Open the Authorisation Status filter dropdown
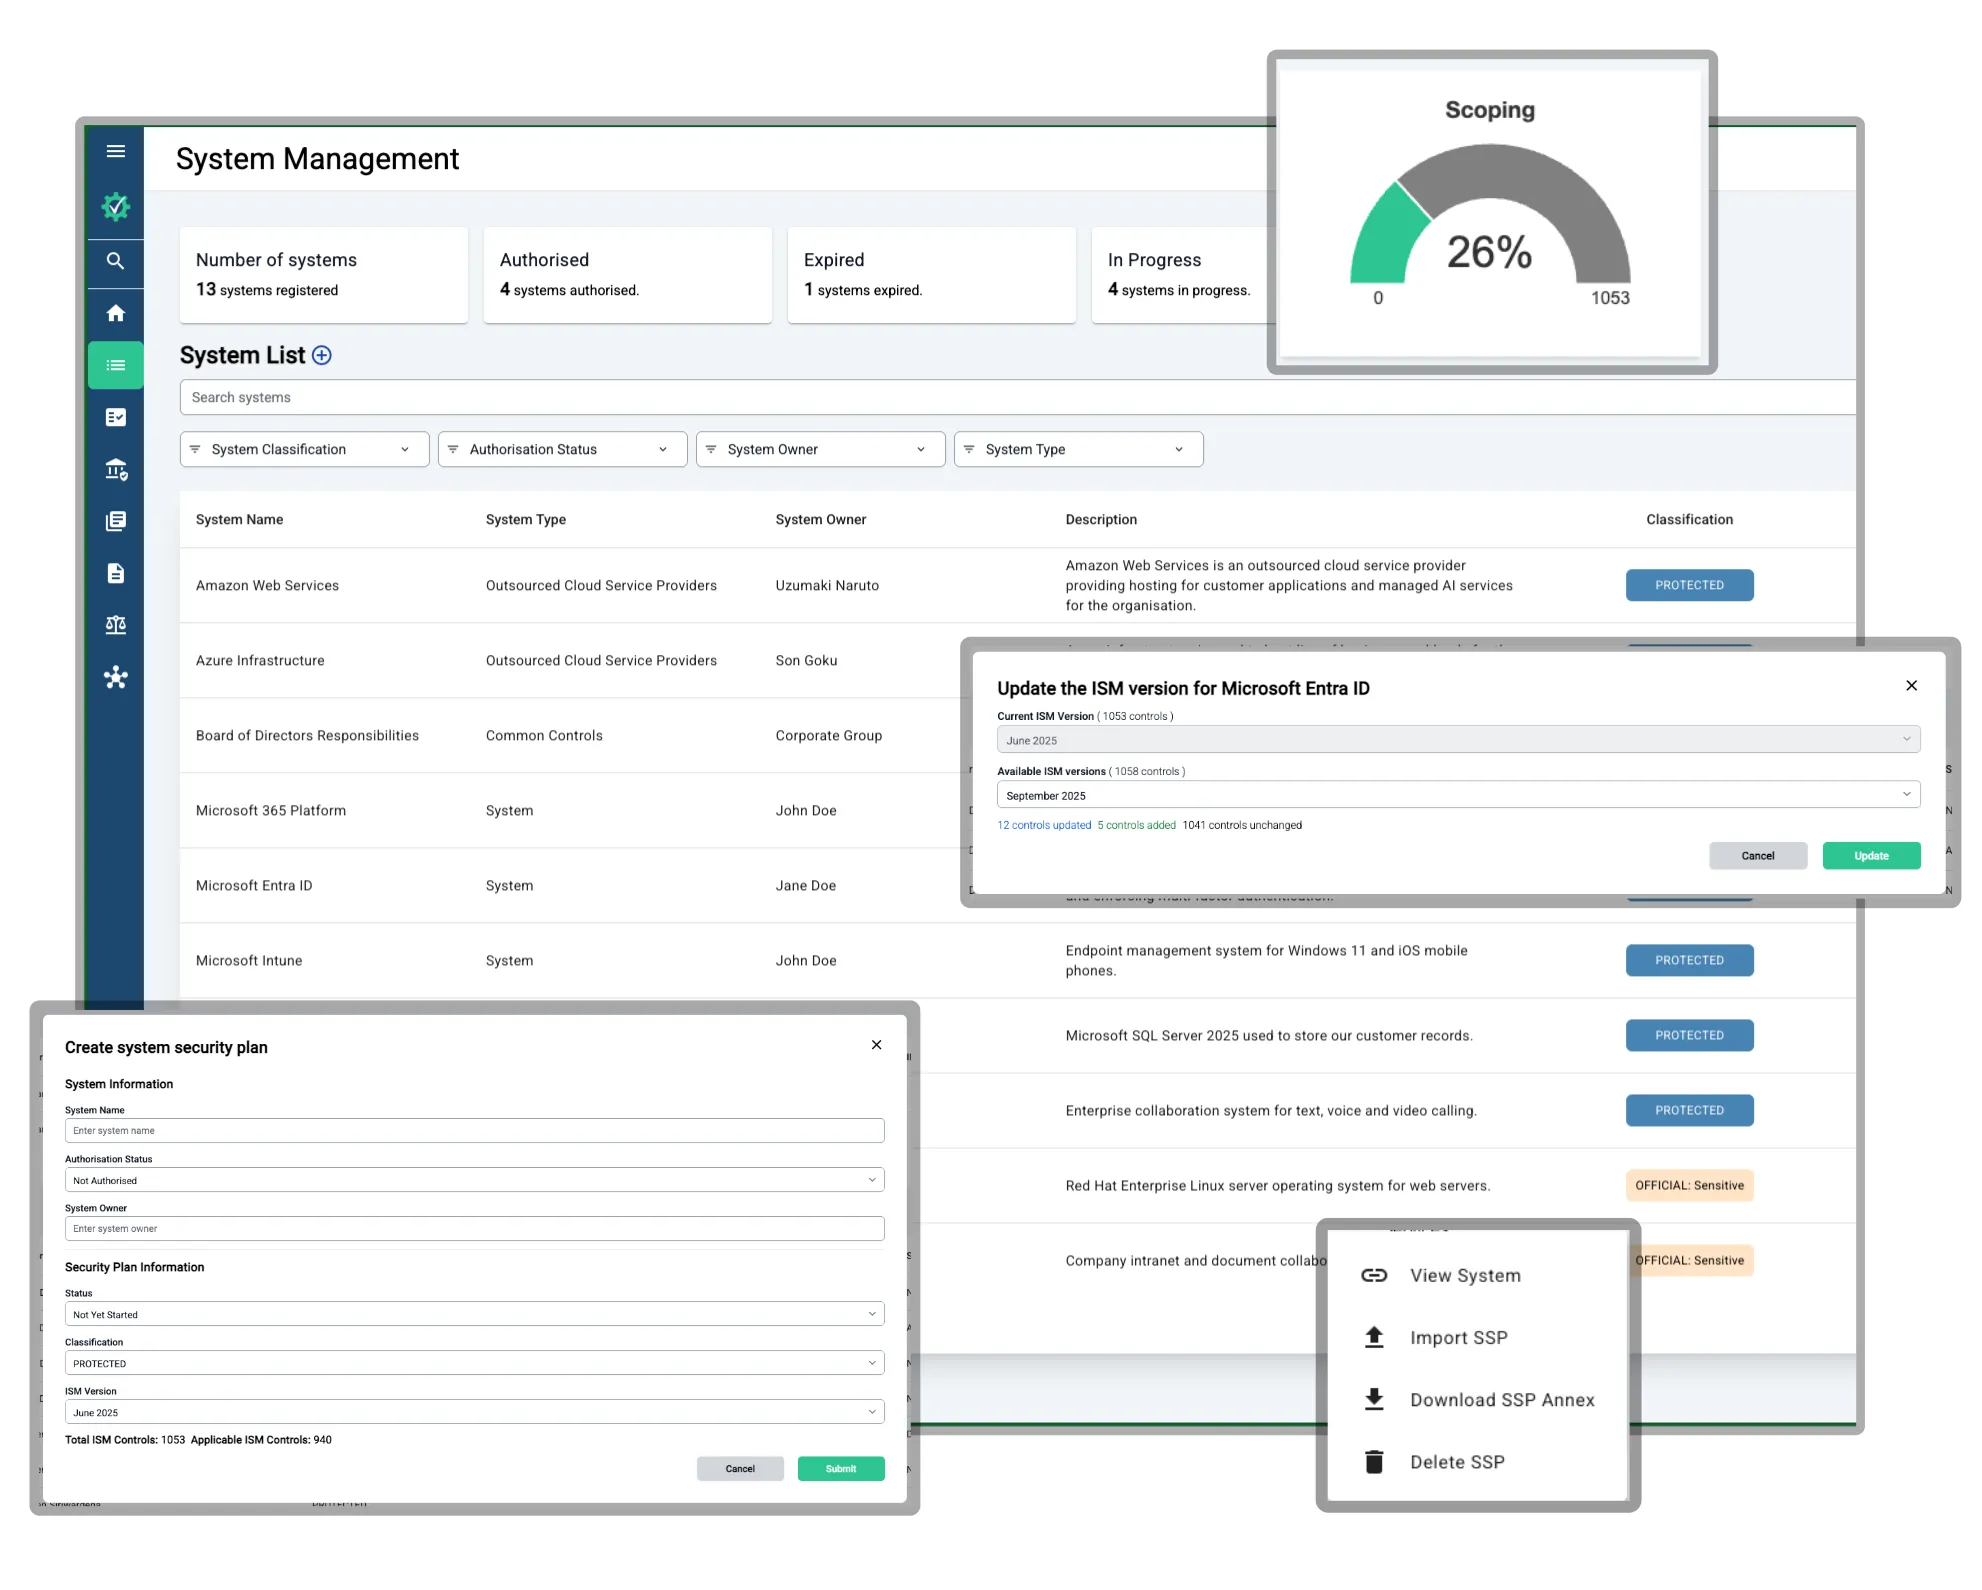Screen dimensions: 1982x1590 pyautogui.click(x=562, y=449)
